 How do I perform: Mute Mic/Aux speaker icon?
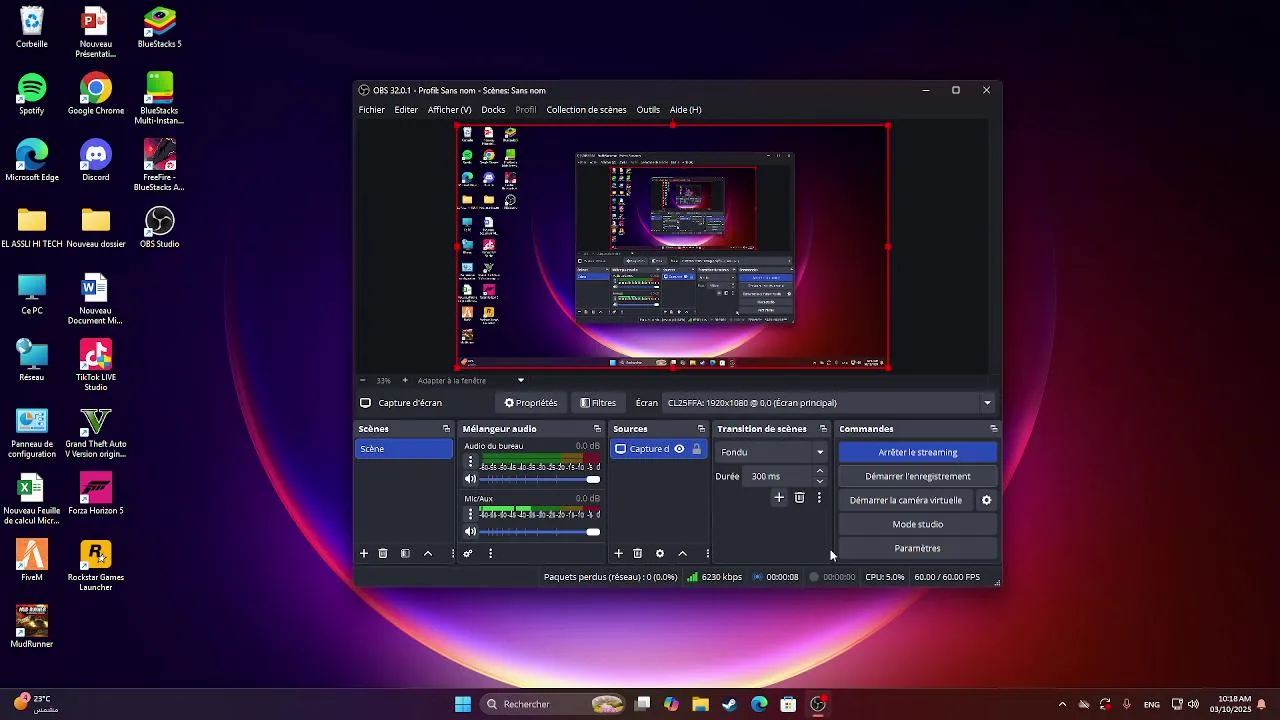point(471,531)
